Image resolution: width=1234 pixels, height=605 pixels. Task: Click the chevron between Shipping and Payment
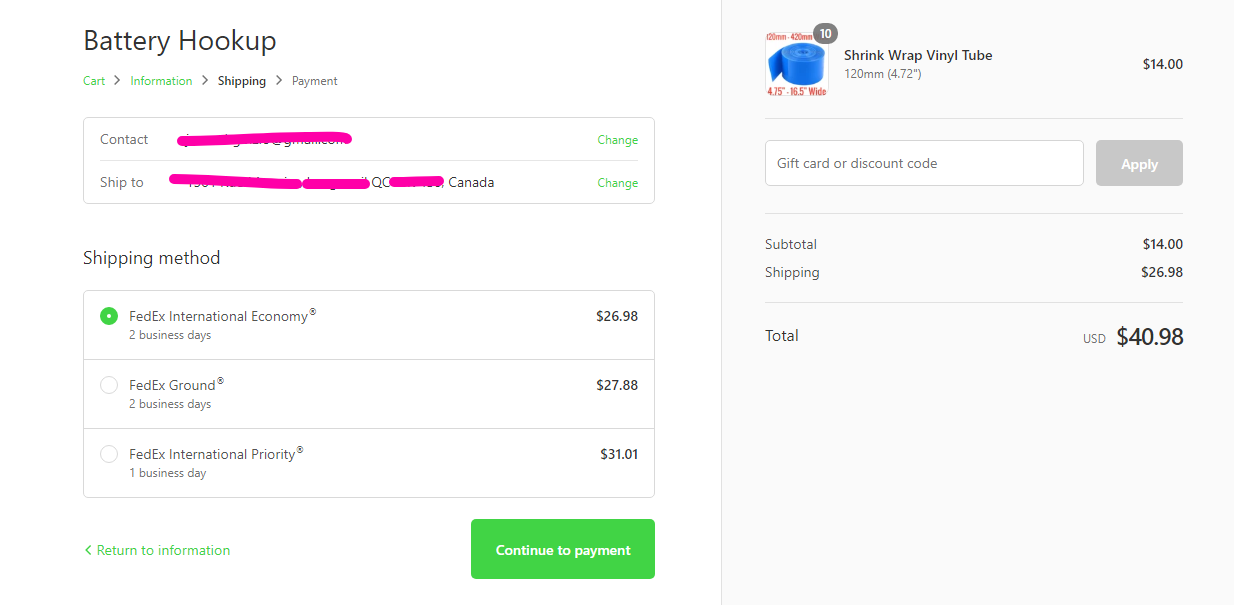pos(279,81)
